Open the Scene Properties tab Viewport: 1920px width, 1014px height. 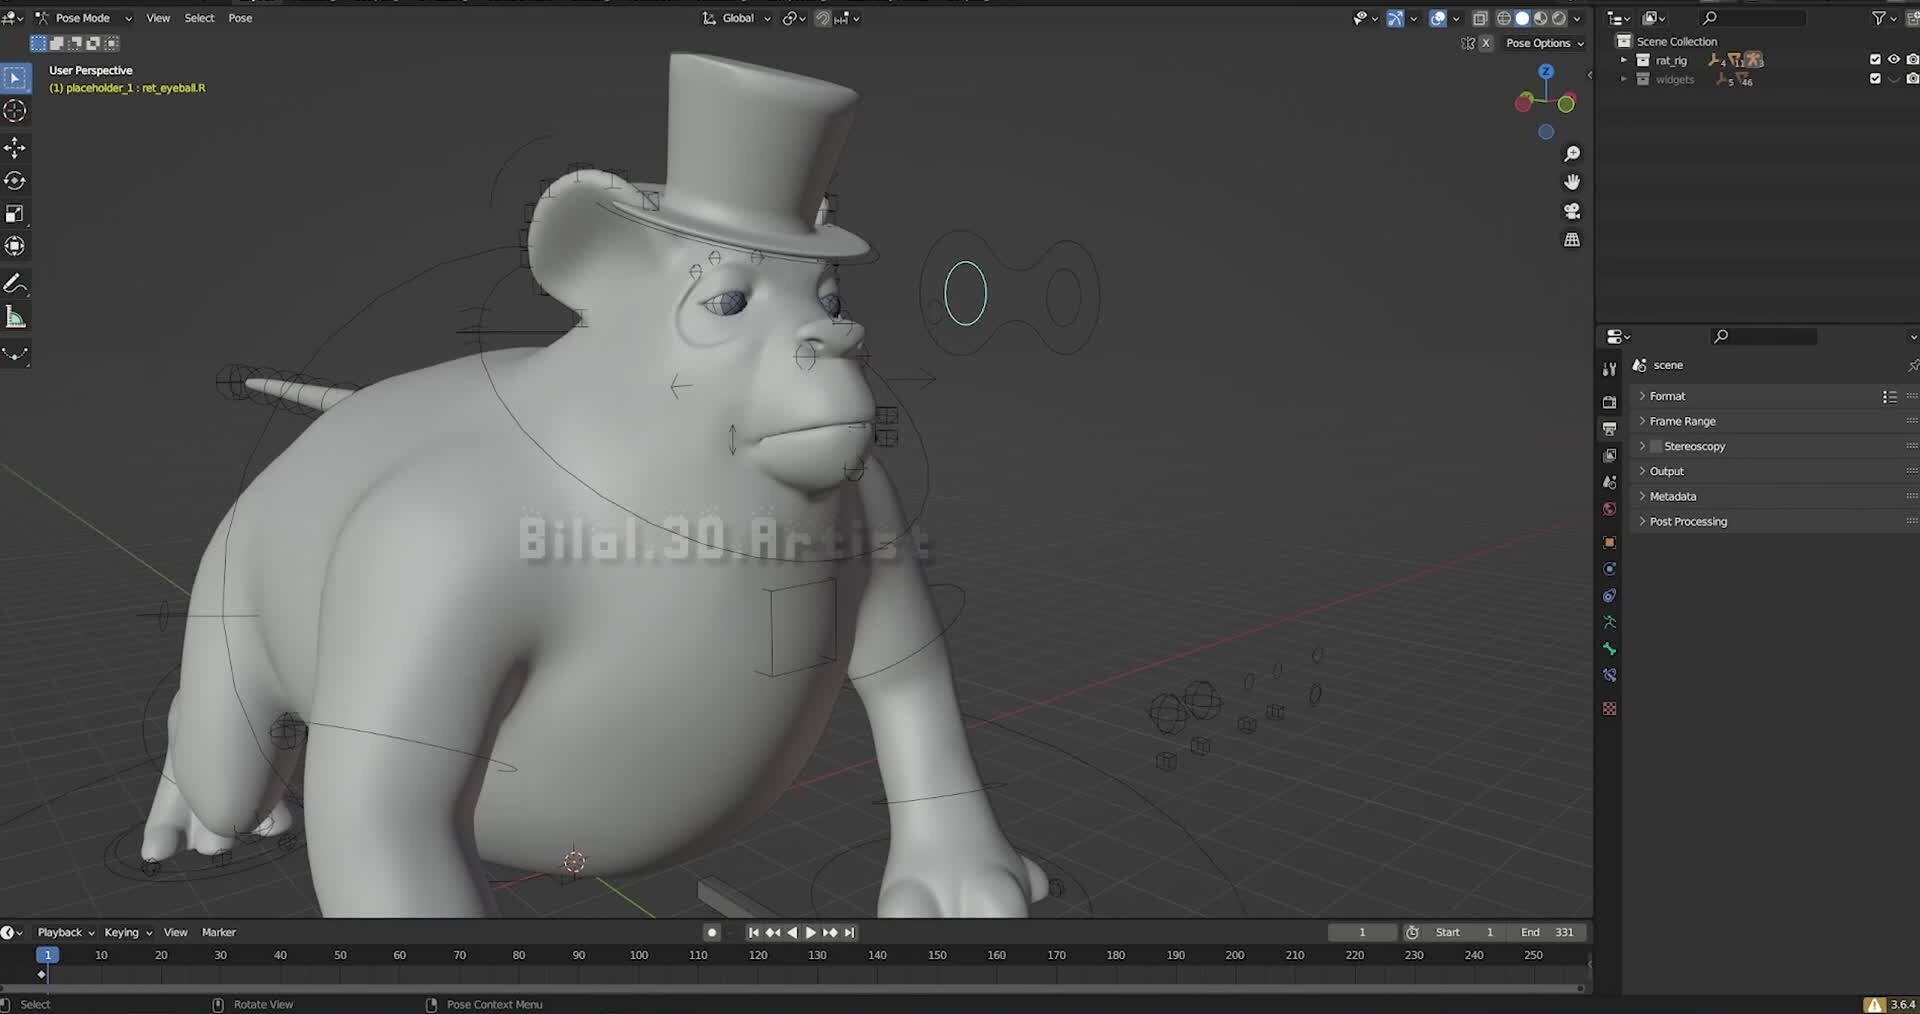(x=1610, y=483)
